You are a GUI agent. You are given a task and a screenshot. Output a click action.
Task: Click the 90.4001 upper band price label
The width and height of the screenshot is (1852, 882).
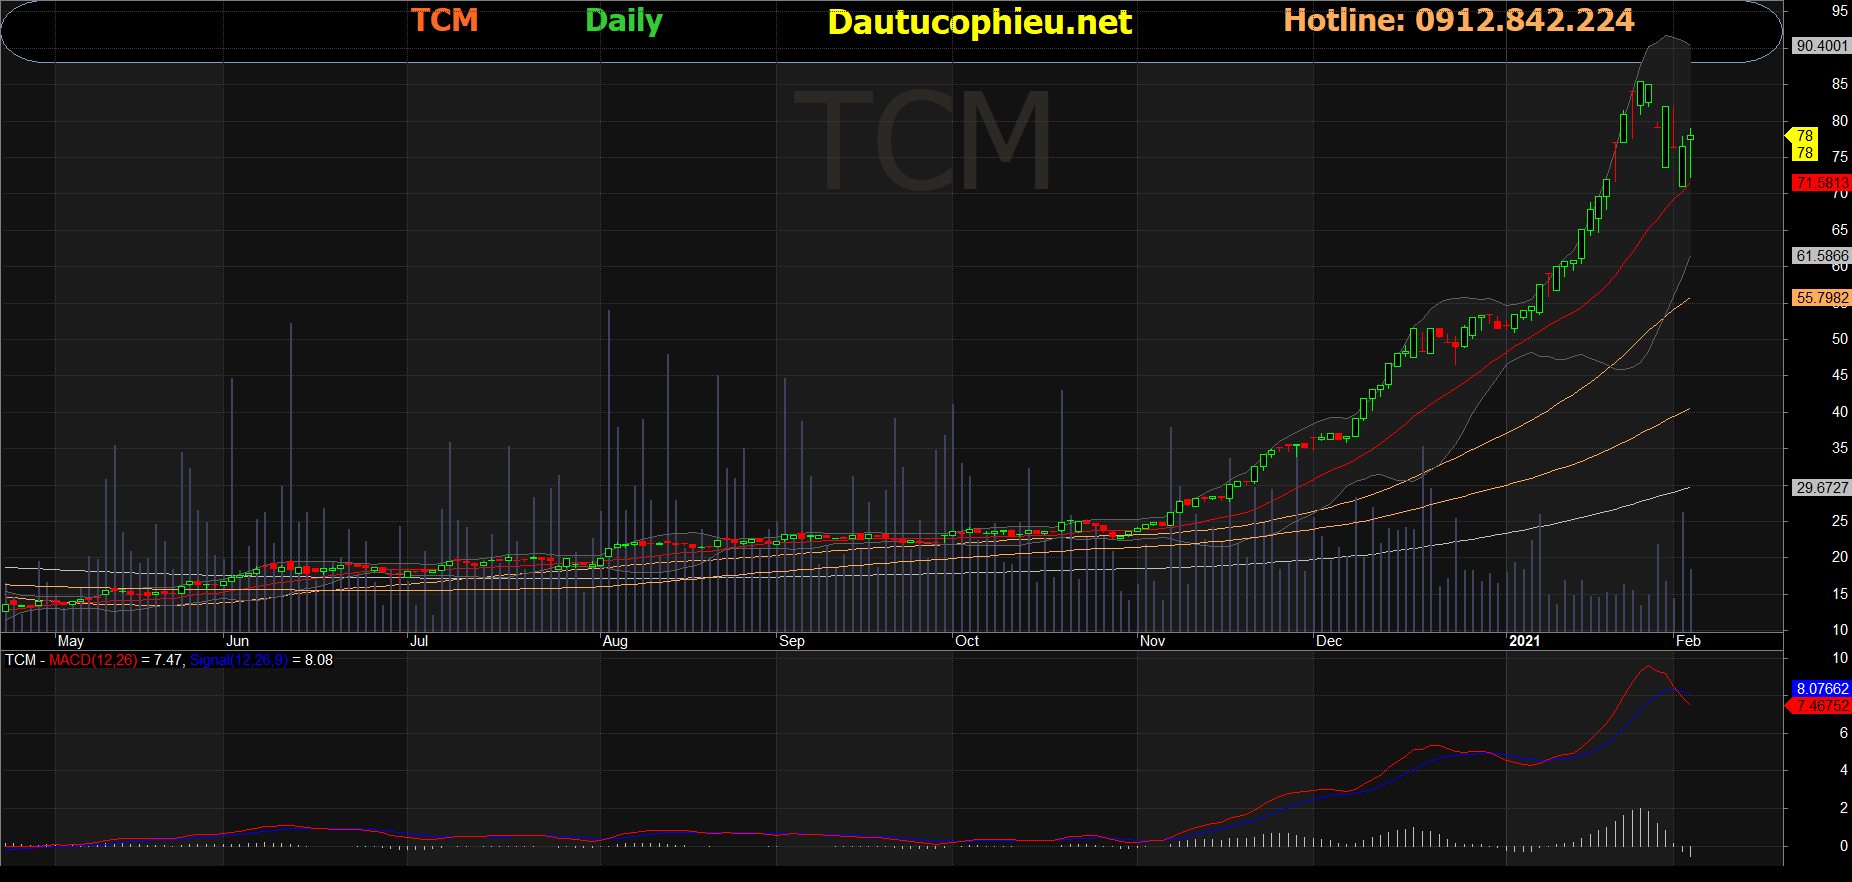pyautogui.click(x=1821, y=46)
